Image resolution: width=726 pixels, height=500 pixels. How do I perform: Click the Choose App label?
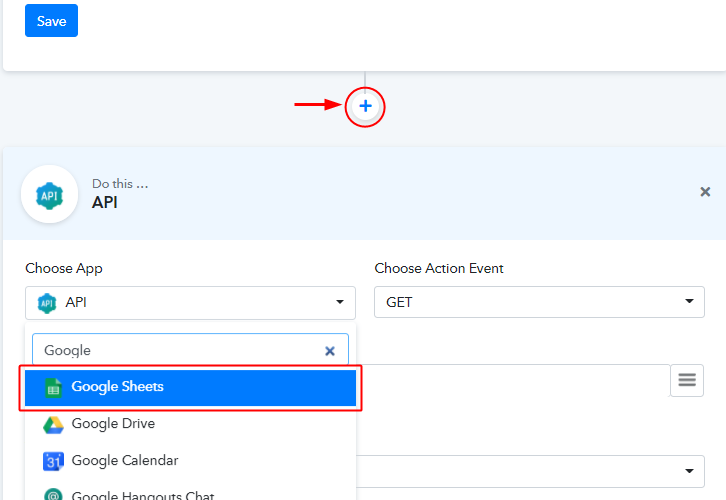point(64,269)
